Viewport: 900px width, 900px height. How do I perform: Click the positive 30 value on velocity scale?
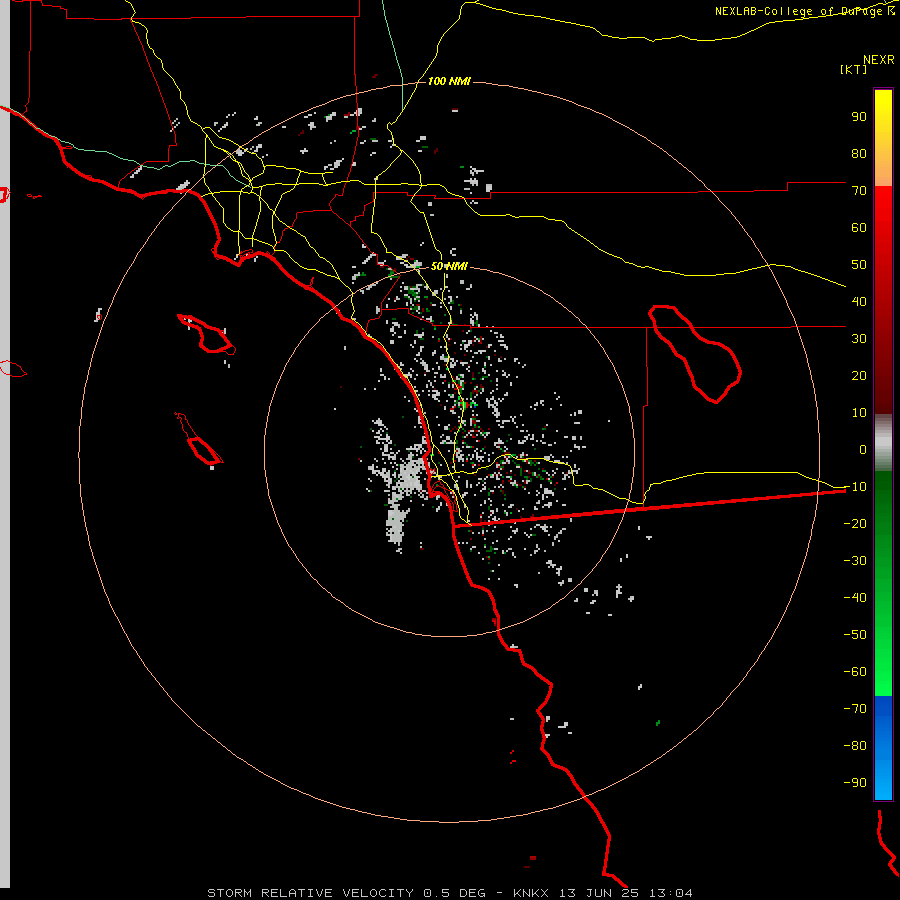(x=859, y=339)
